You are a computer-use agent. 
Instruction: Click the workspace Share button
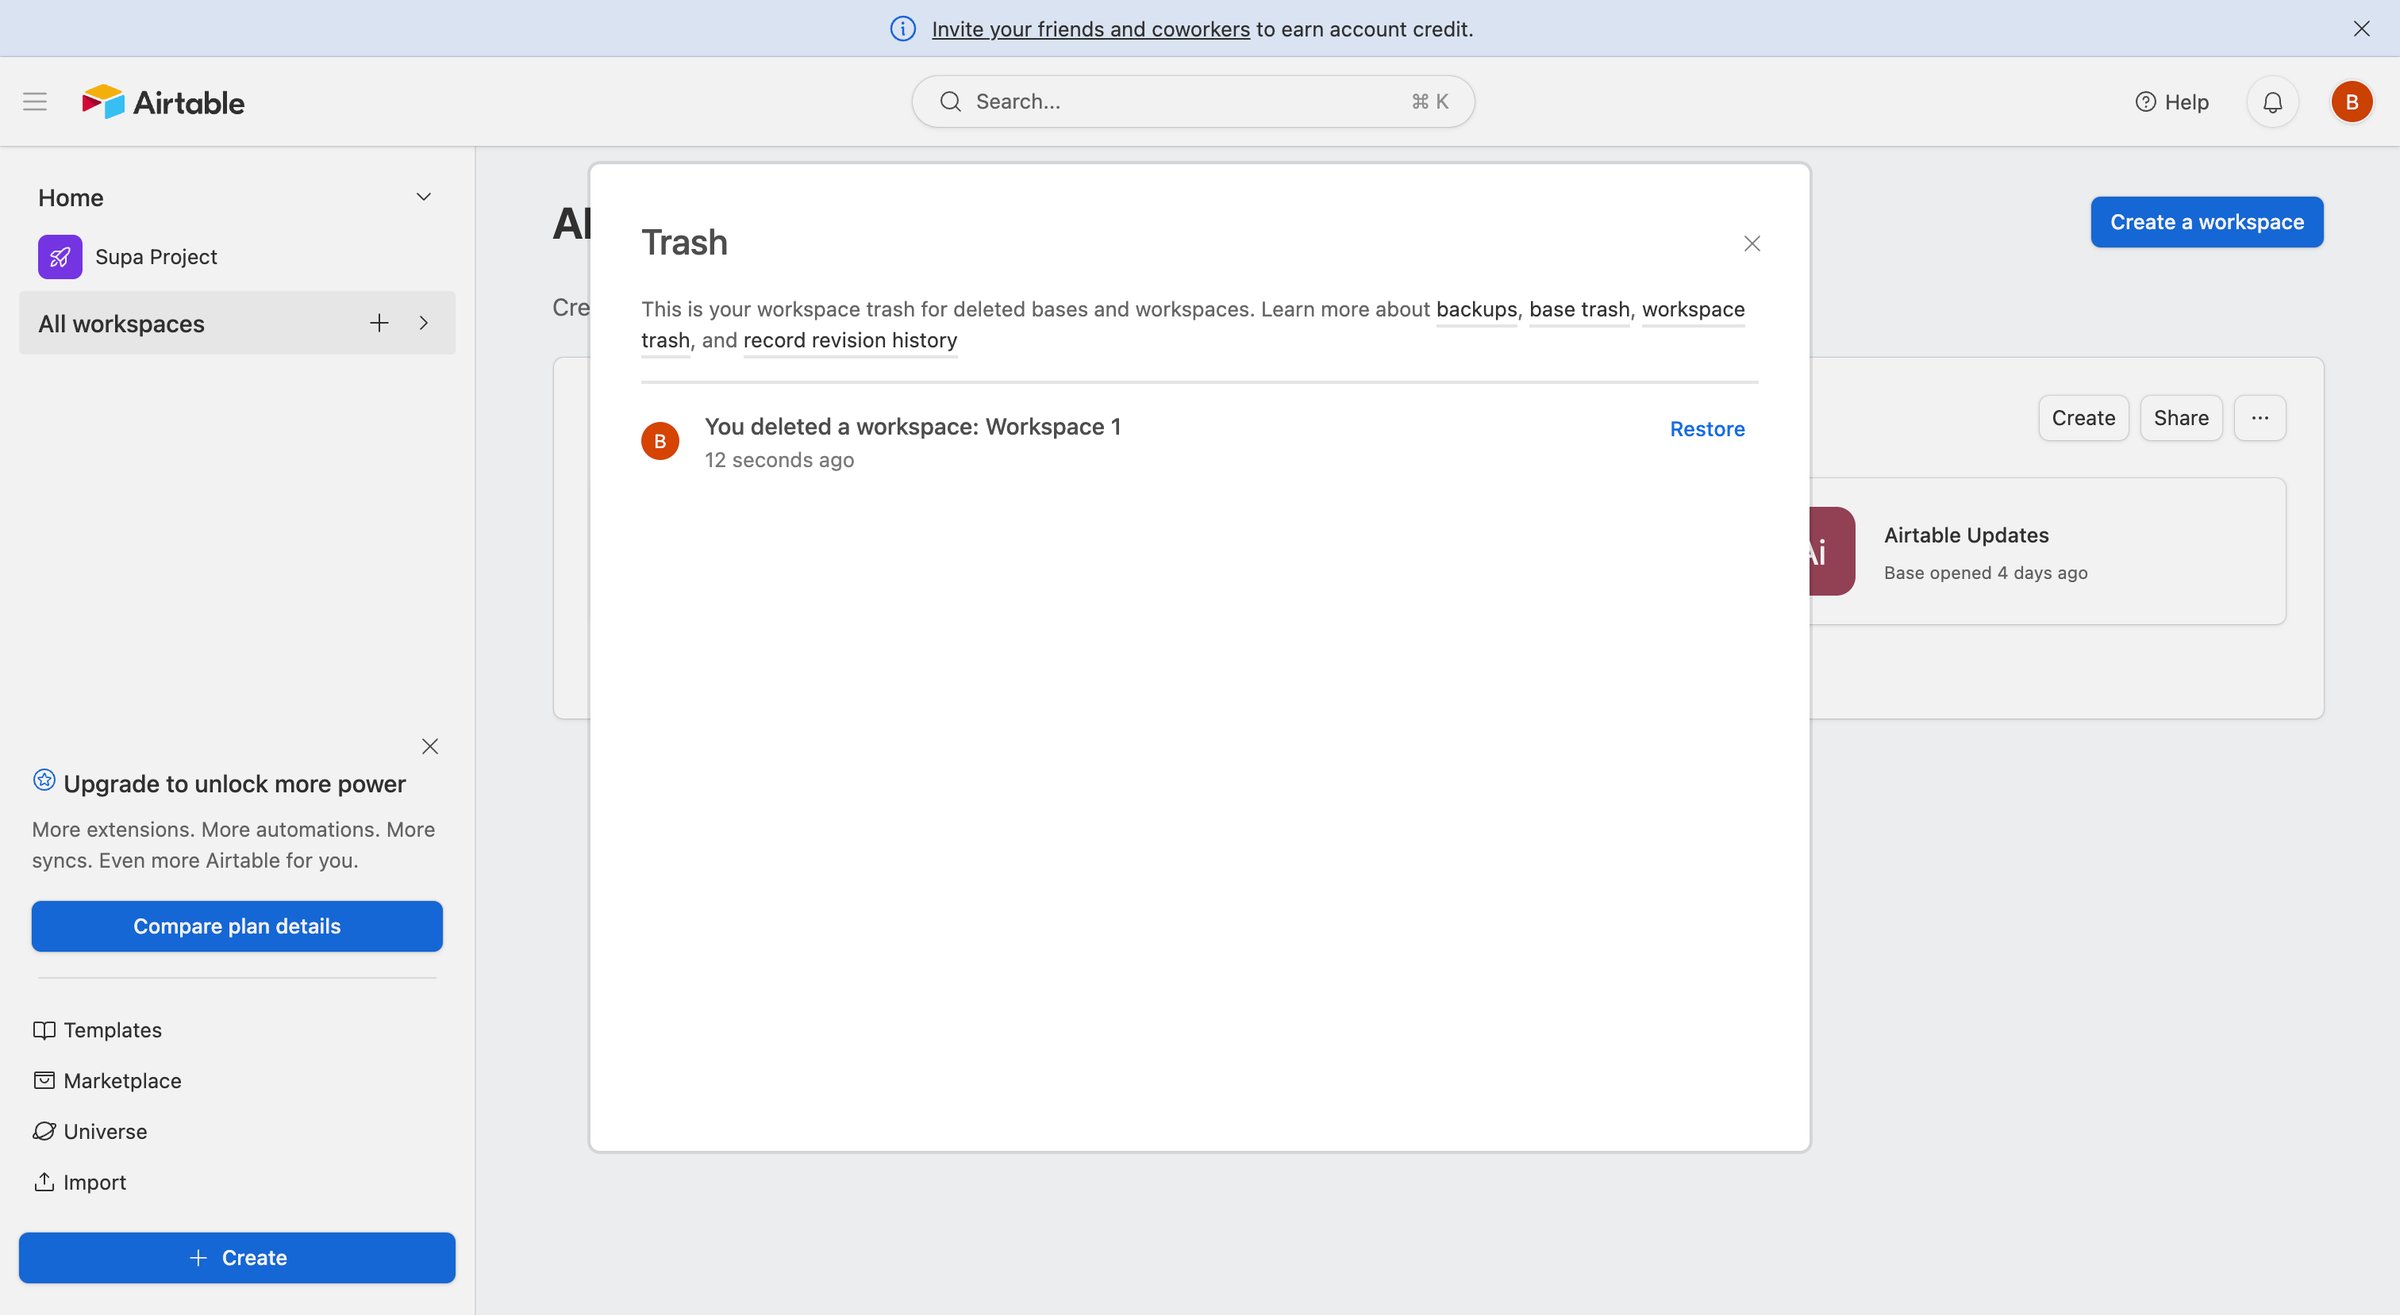(x=2181, y=418)
